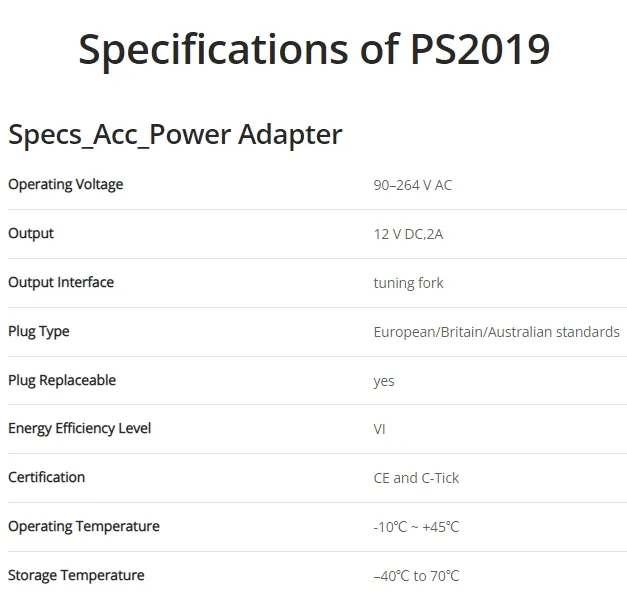Select the 12 V DC,2A value
This screenshot has height=594, width=627.
click(x=408, y=234)
